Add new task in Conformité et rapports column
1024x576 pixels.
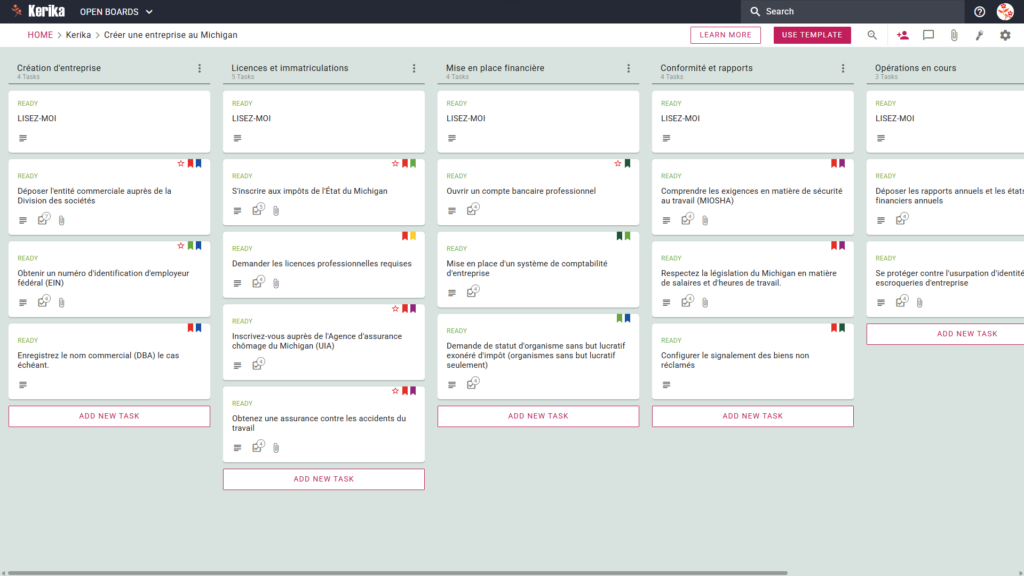pyautogui.click(x=752, y=416)
